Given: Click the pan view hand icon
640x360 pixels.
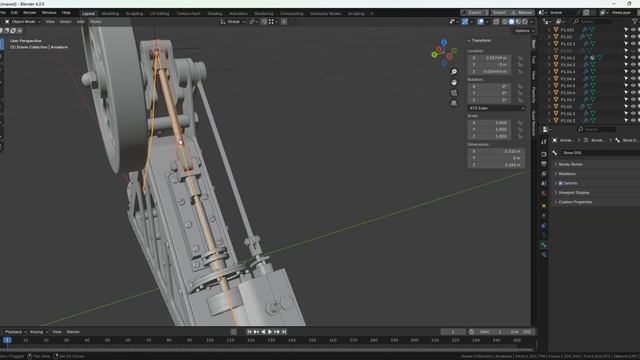Looking at the screenshot, I should pos(454,82).
